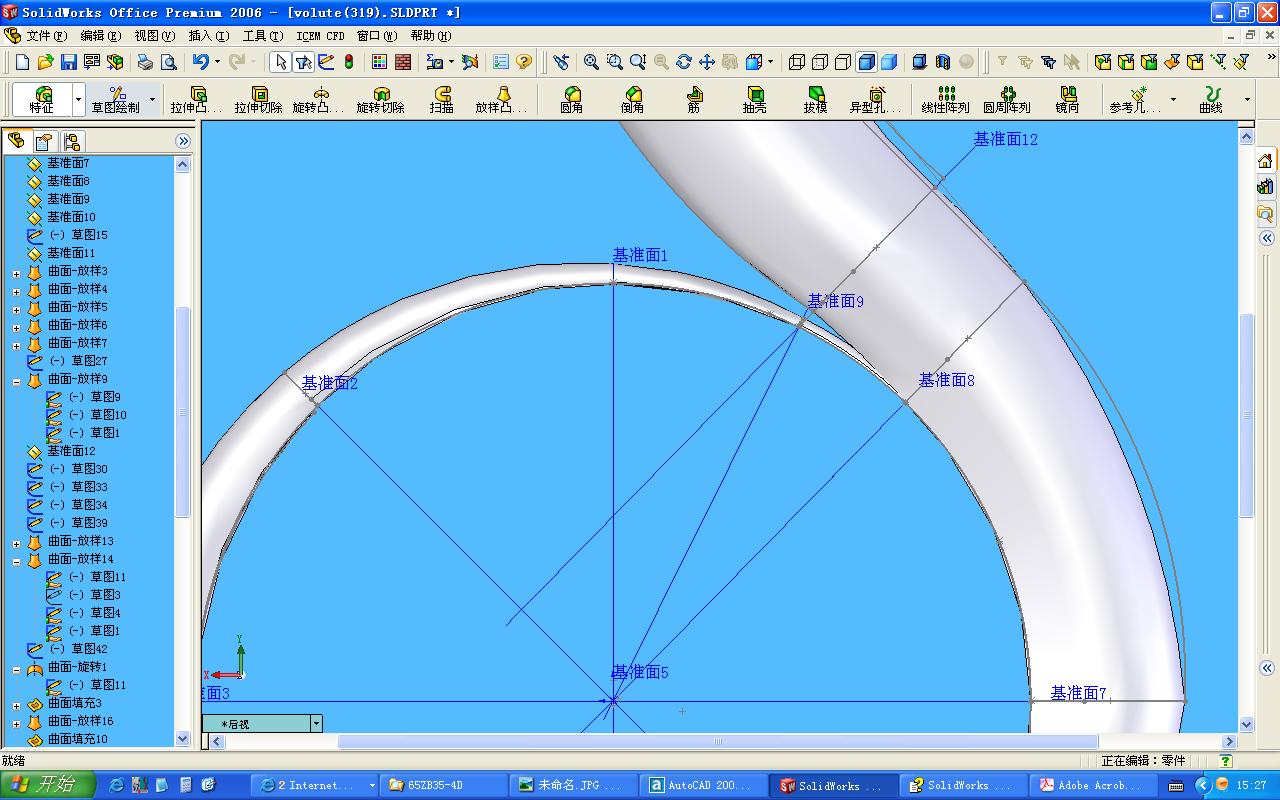Click the Extruded Boss (拉伸凸) tool
The height and width of the screenshot is (800, 1280).
click(x=198, y=100)
